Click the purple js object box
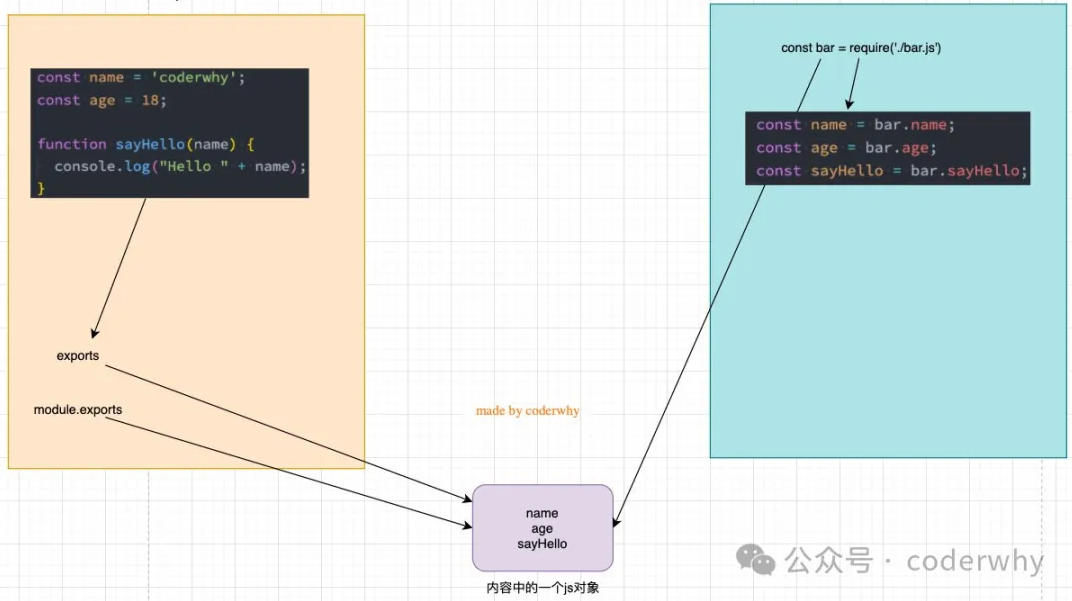The width and height of the screenshot is (1072, 601). tap(542, 528)
